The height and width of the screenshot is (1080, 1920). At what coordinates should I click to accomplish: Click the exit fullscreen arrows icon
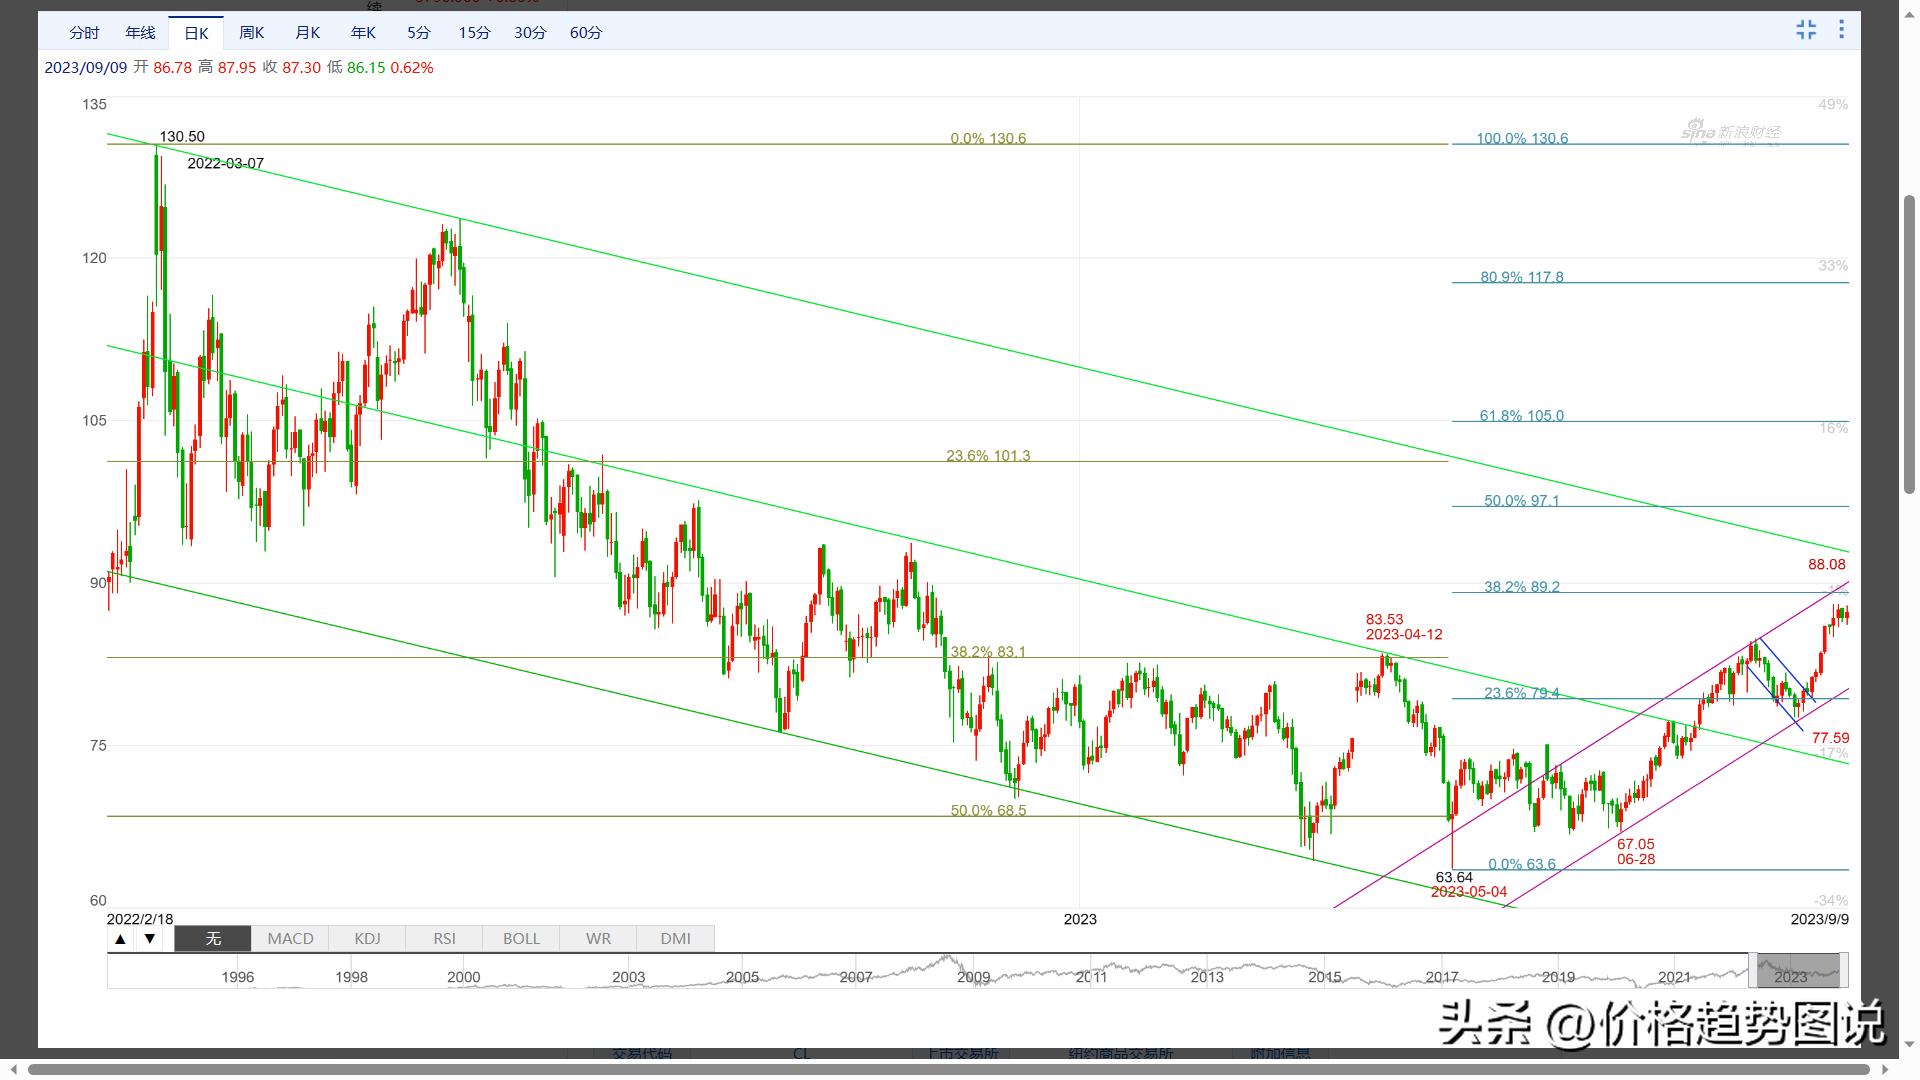point(1806,30)
